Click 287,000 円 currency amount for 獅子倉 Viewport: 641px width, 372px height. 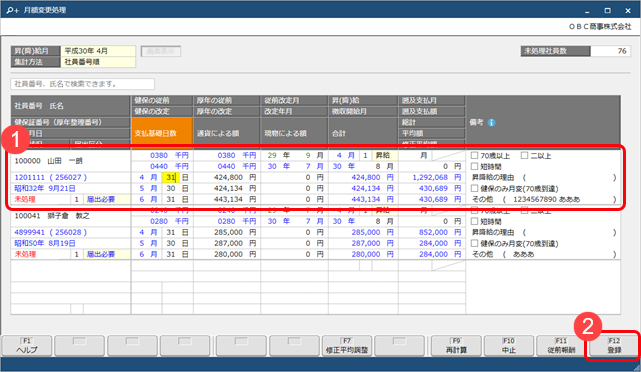click(227, 243)
